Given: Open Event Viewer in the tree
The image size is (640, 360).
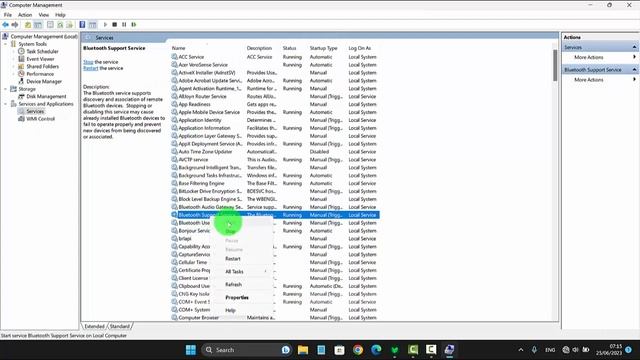Looking at the screenshot, I should click(40, 59).
